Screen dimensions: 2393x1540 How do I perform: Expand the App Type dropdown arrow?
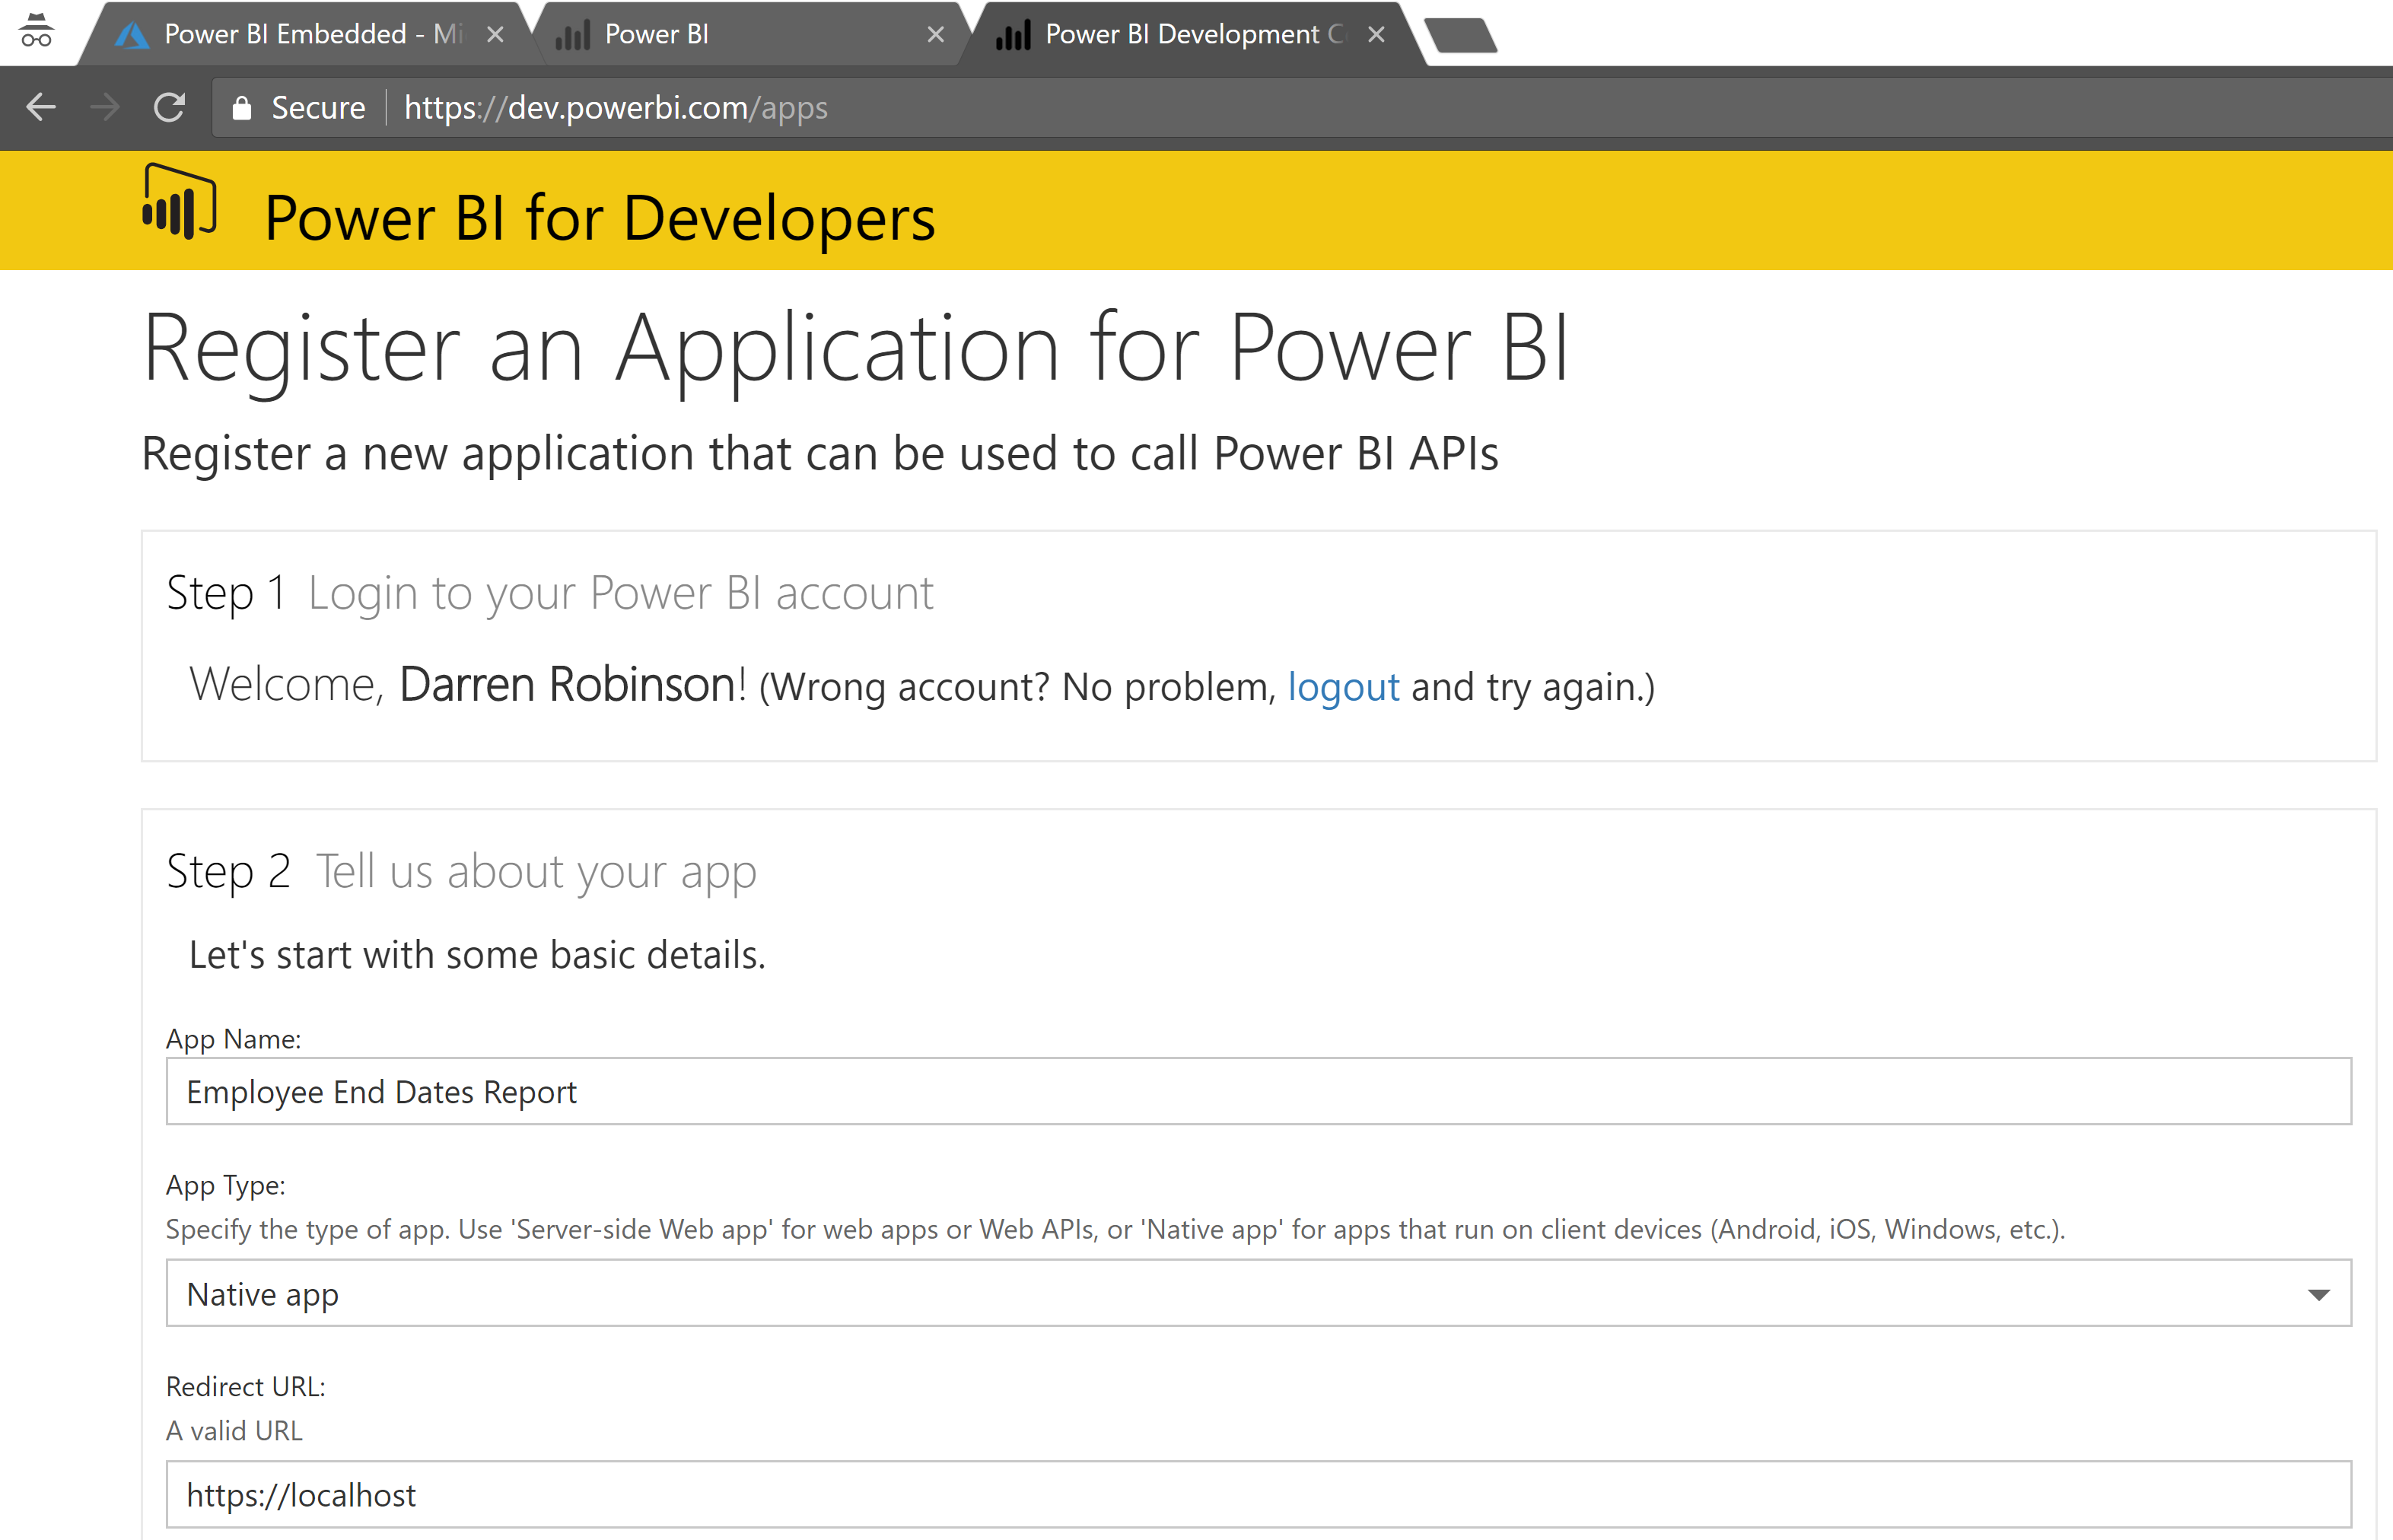point(2318,1294)
